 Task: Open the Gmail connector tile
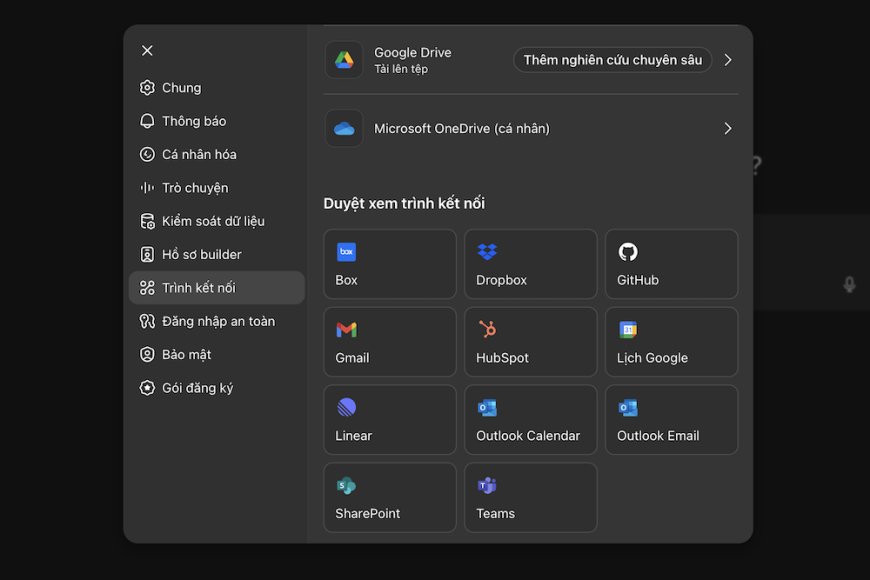[x=389, y=342]
